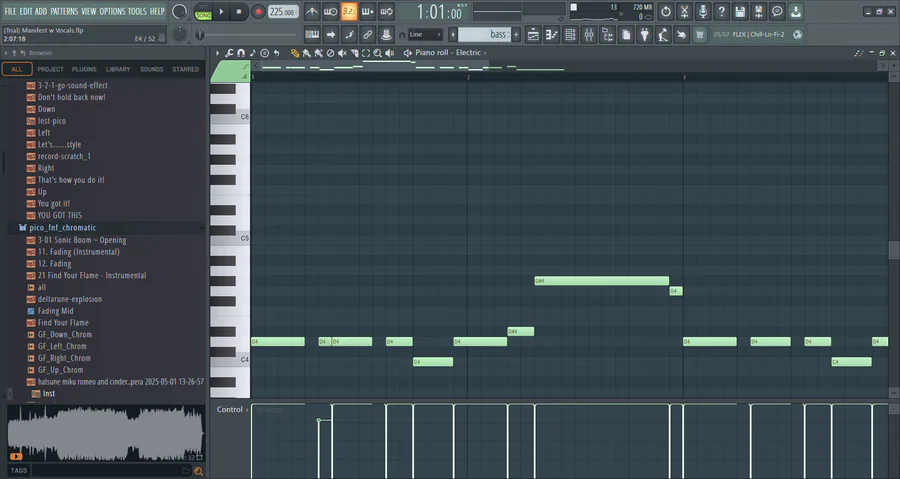Open the OPTIONS menu
Screen dimensions: 900x479
(x=112, y=11)
